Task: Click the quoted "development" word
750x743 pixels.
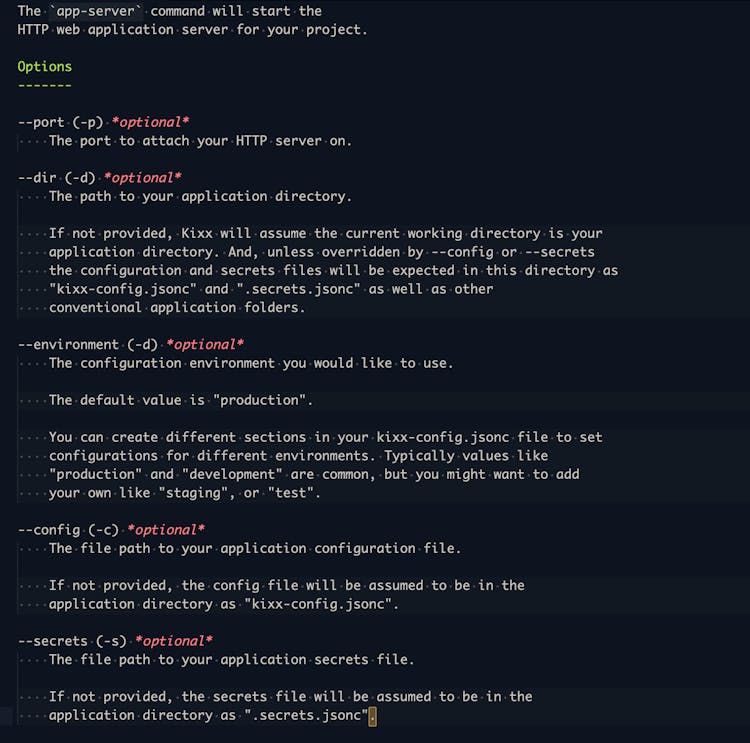Action: (220, 474)
